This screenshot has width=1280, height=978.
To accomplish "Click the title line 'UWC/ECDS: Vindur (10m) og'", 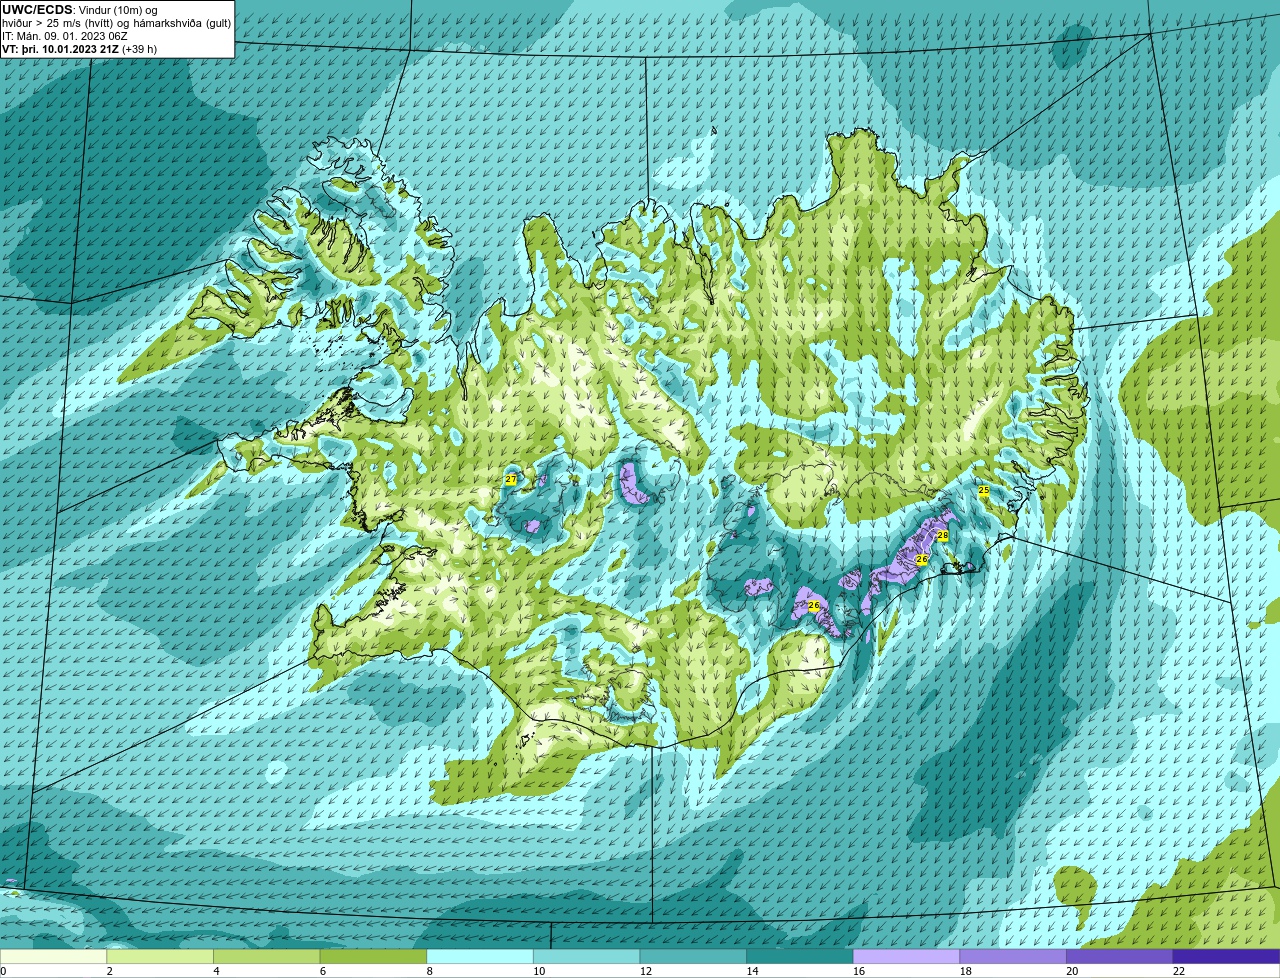I will coord(80,10).
